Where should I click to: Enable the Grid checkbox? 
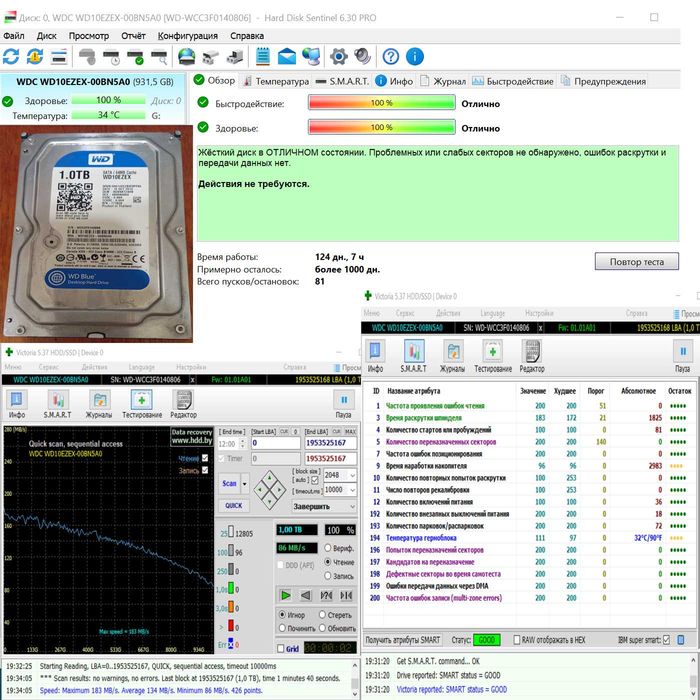pos(281,649)
